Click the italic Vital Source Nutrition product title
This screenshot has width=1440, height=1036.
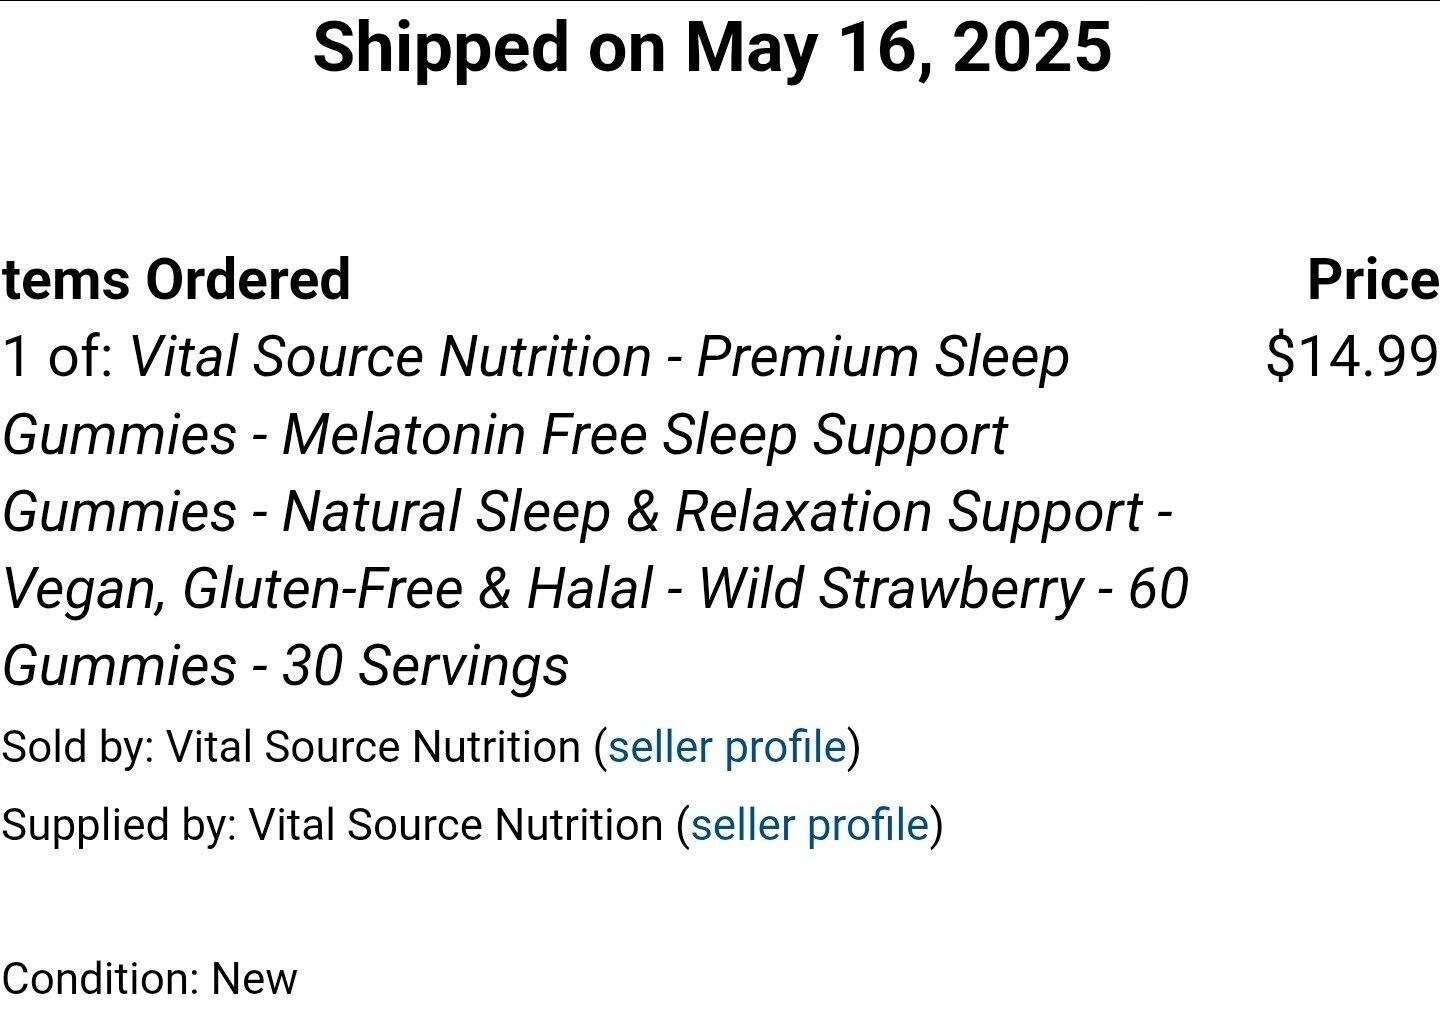595,511
